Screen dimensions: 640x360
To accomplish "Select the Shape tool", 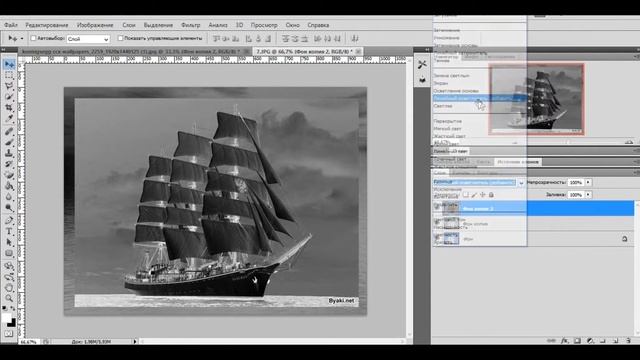I will tap(9, 253).
